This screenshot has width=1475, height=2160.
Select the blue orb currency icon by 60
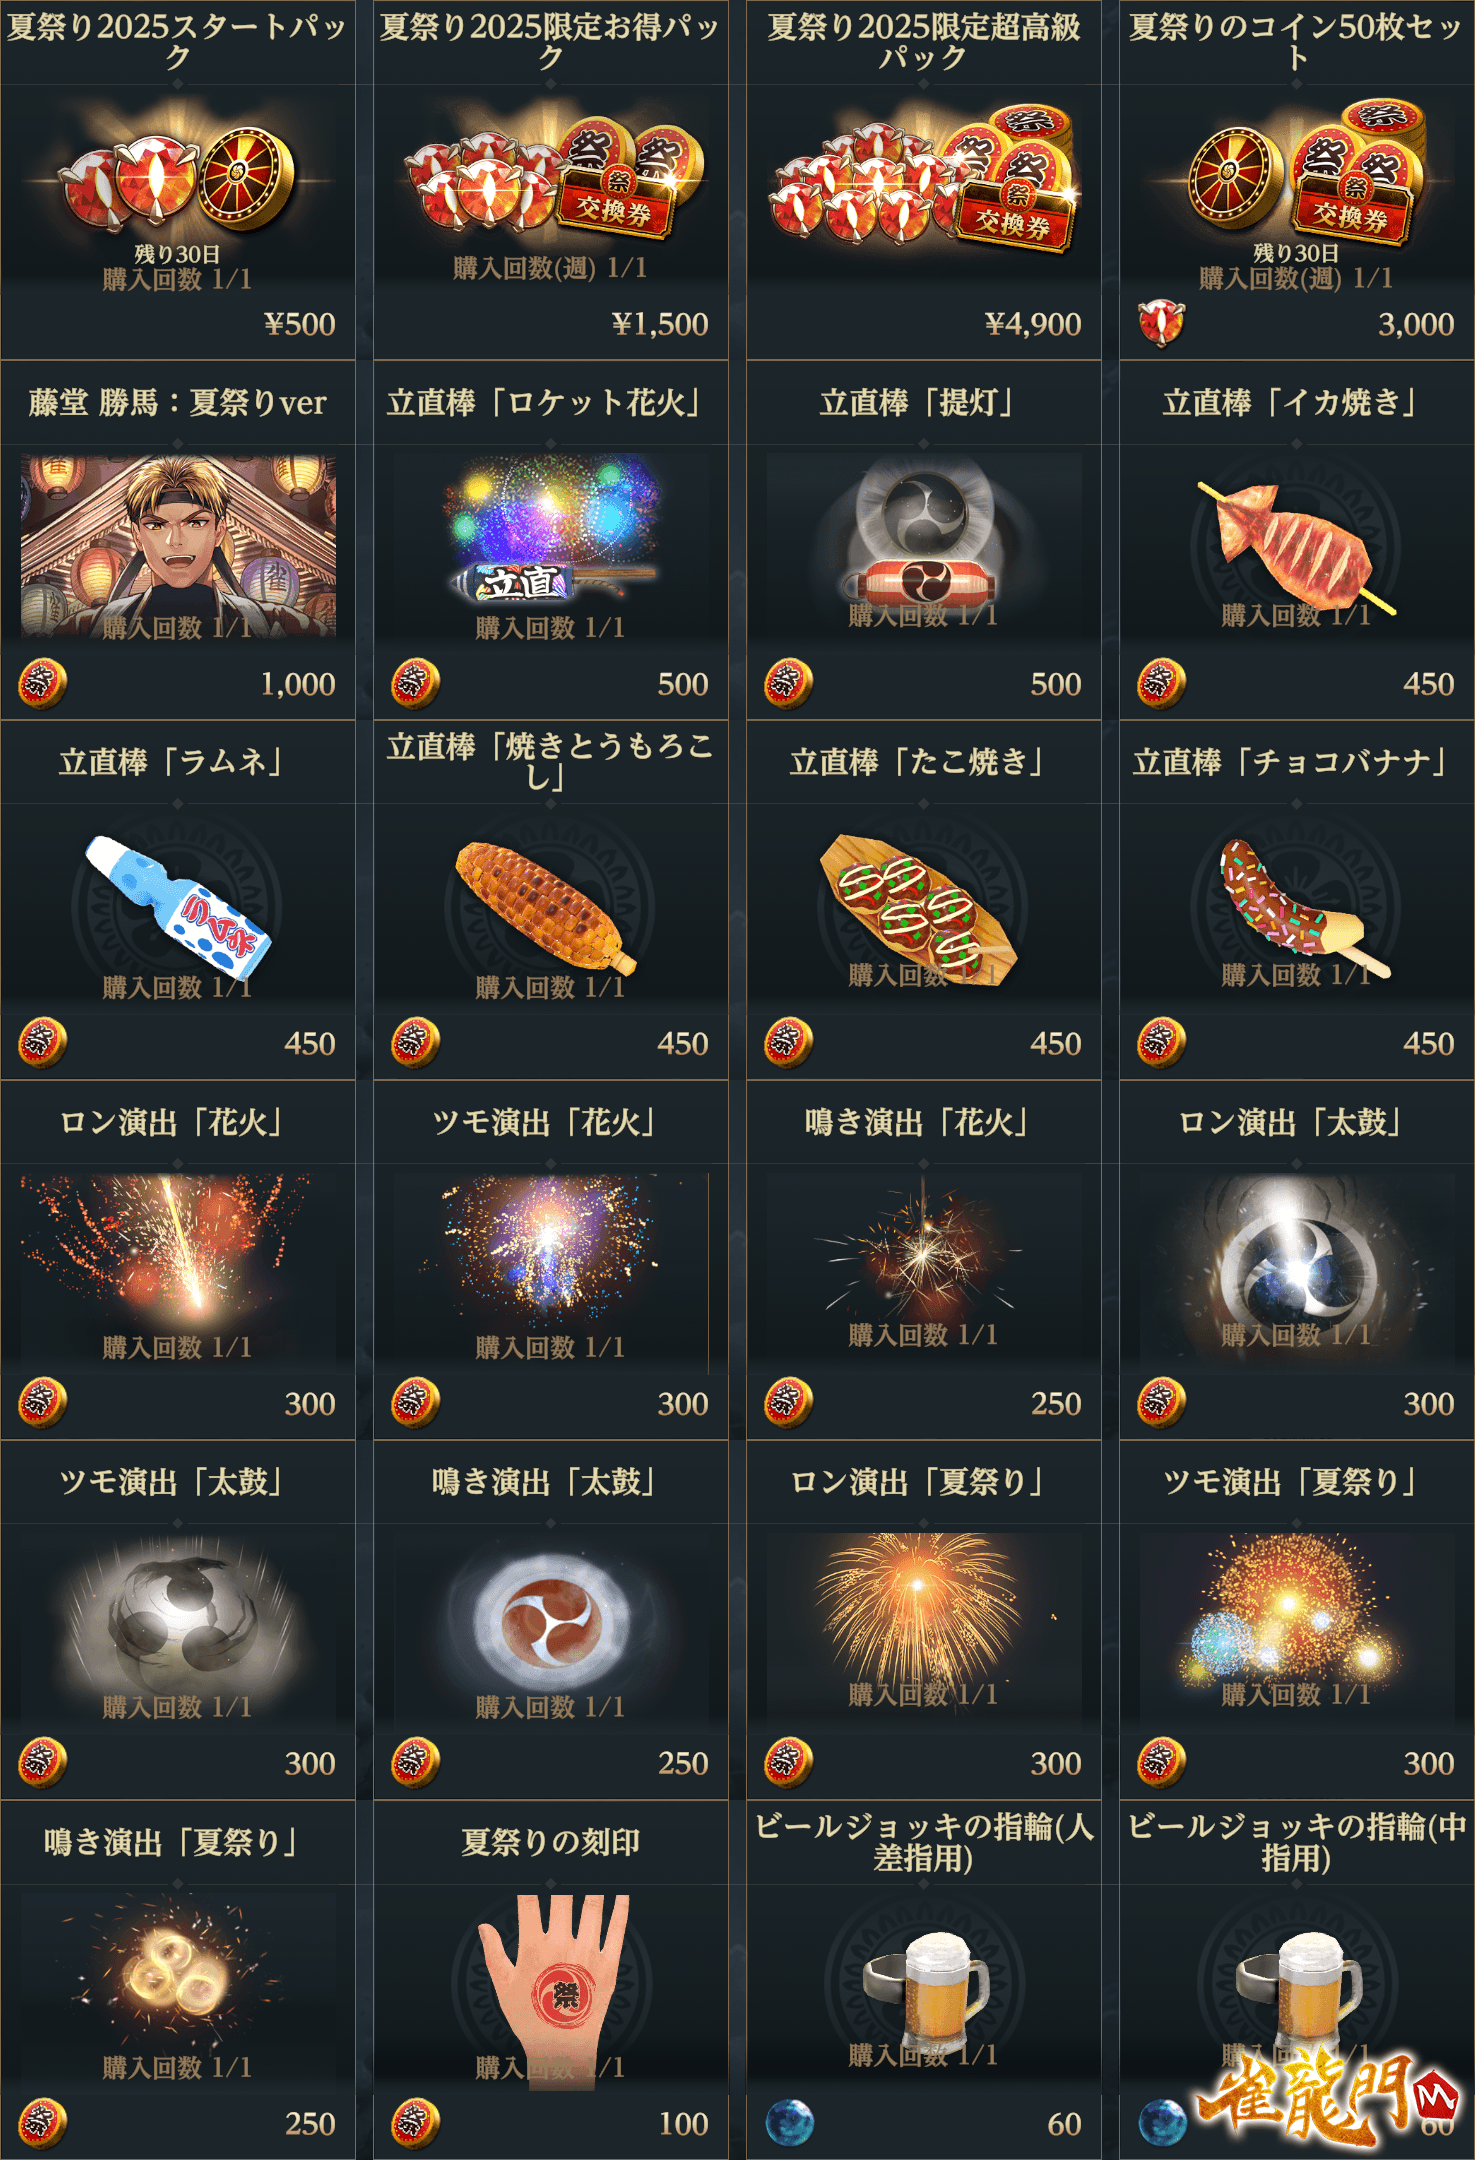[x=789, y=2122]
